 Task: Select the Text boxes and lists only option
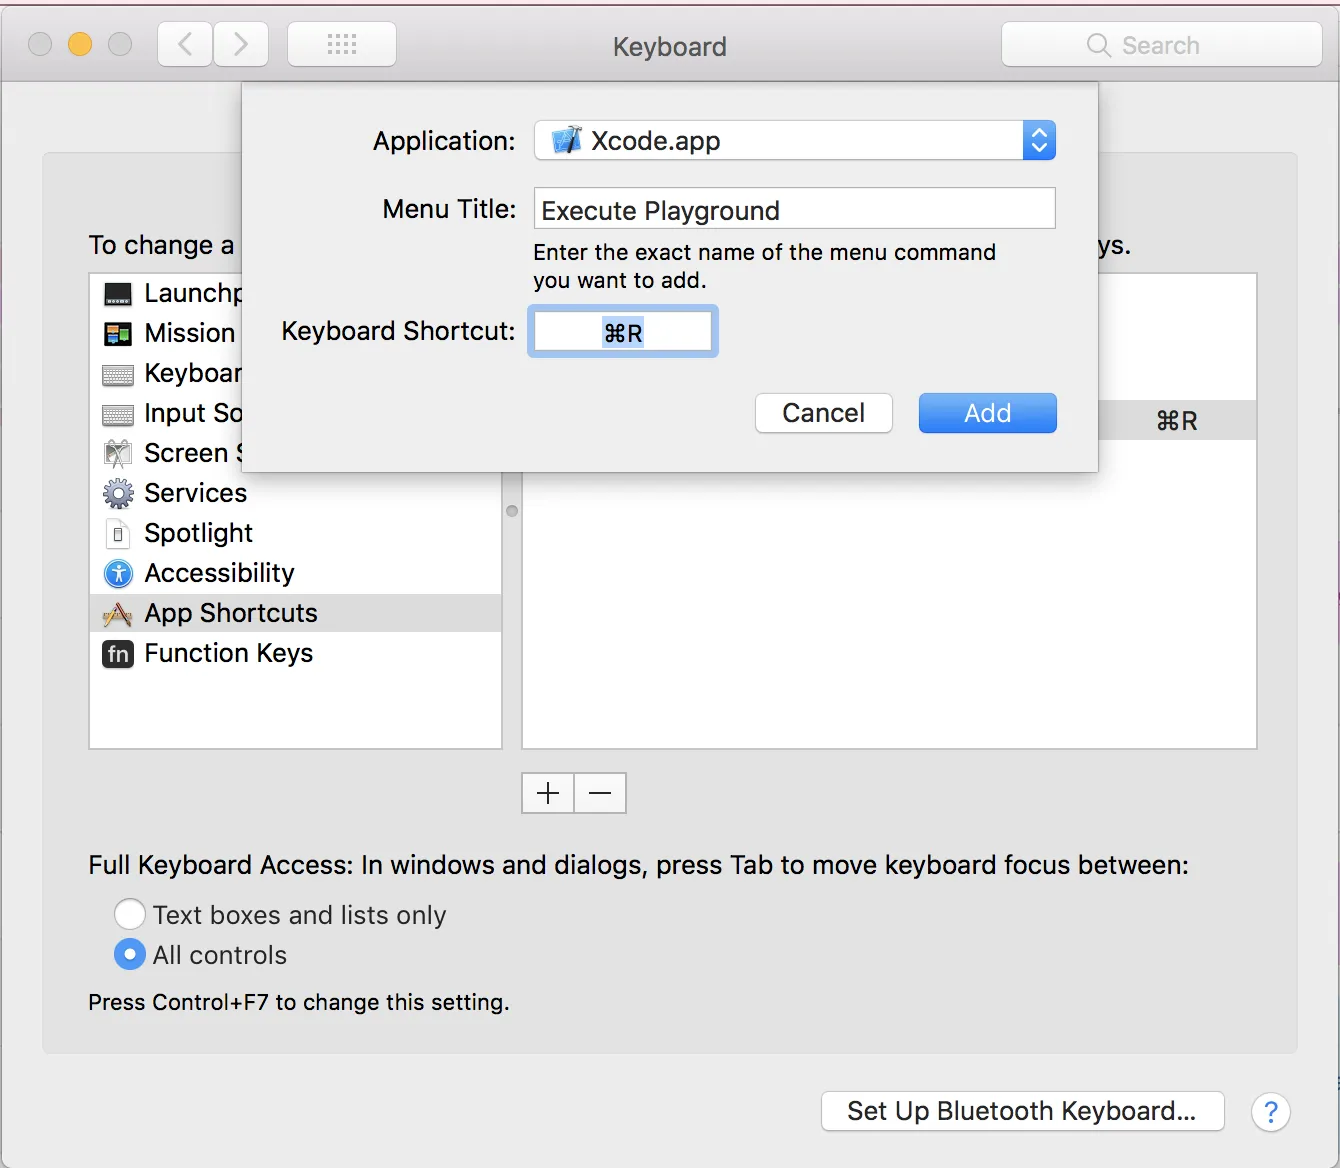pos(130,914)
